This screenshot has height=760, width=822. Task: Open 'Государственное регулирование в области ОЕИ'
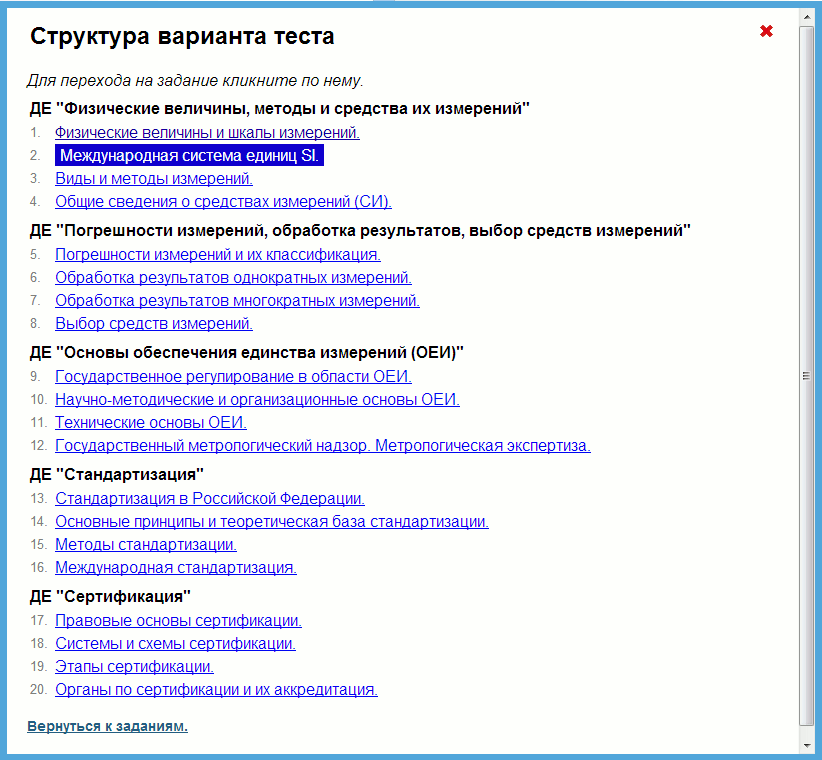(233, 377)
